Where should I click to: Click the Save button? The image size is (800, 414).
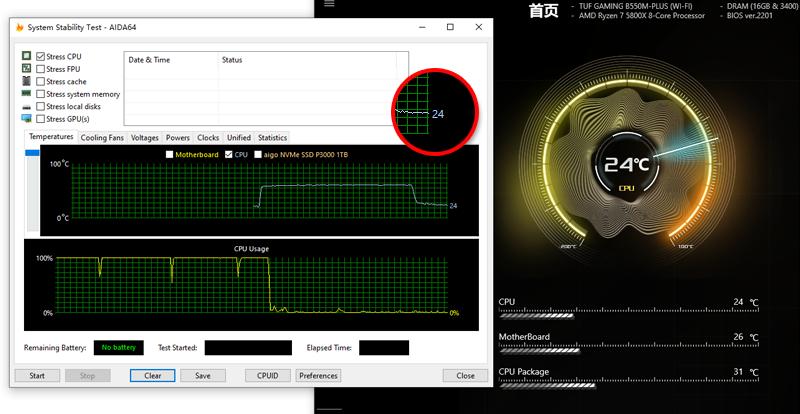click(x=203, y=376)
